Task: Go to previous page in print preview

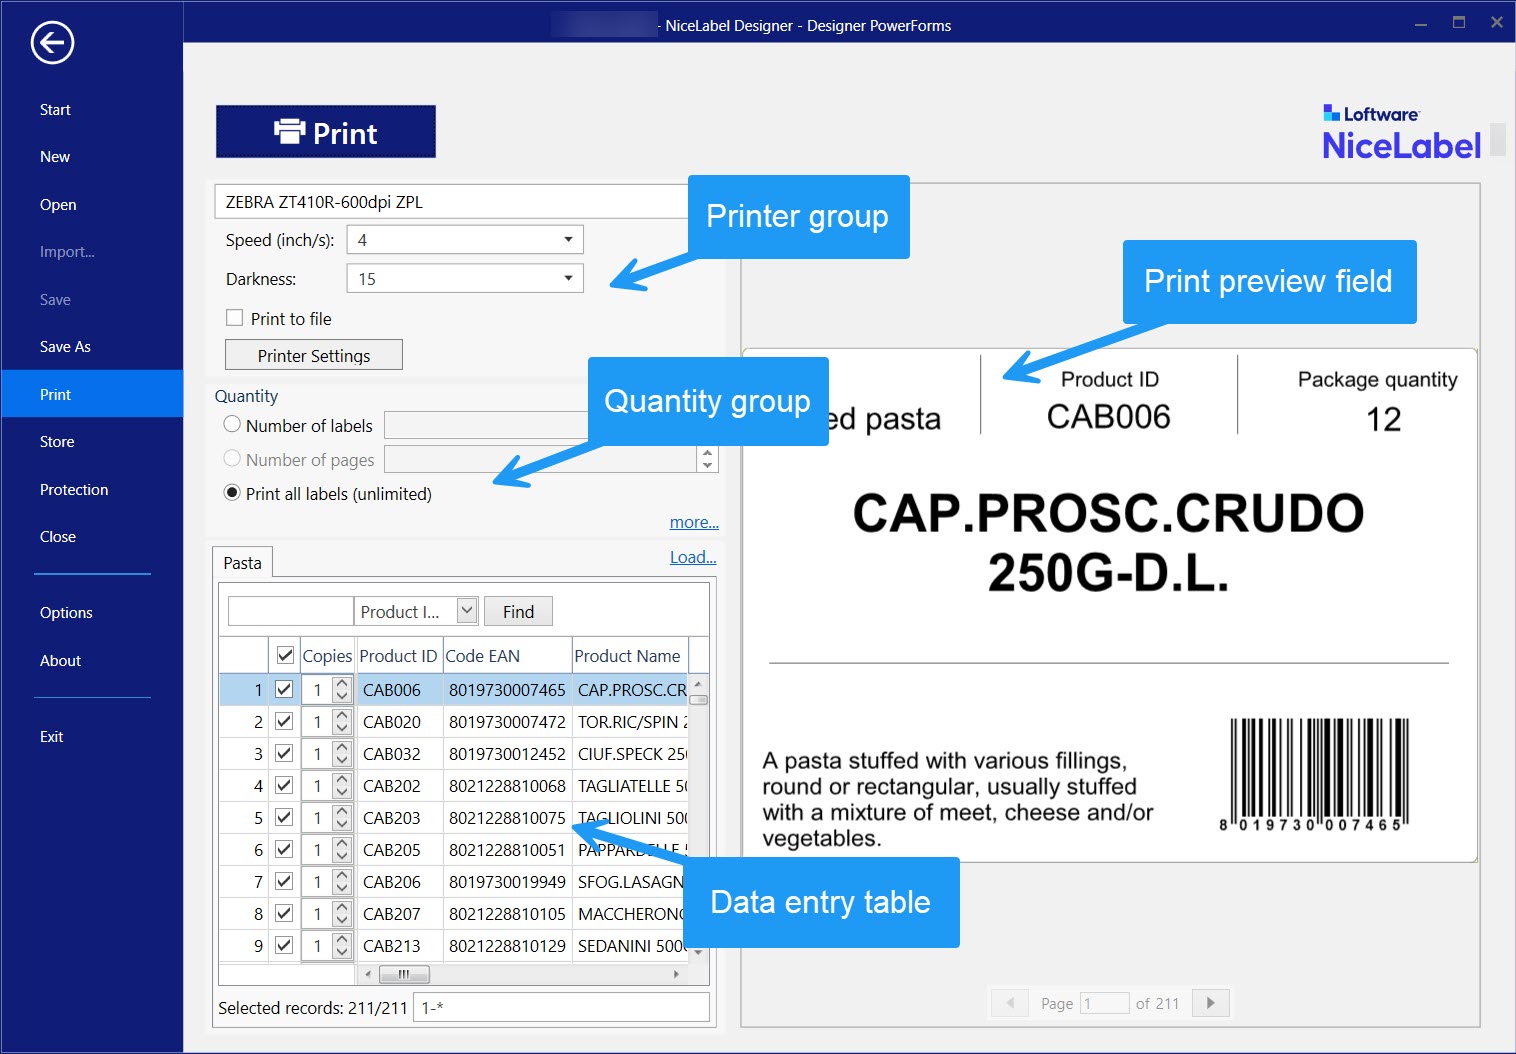Action: pyautogui.click(x=1010, y=1003)
